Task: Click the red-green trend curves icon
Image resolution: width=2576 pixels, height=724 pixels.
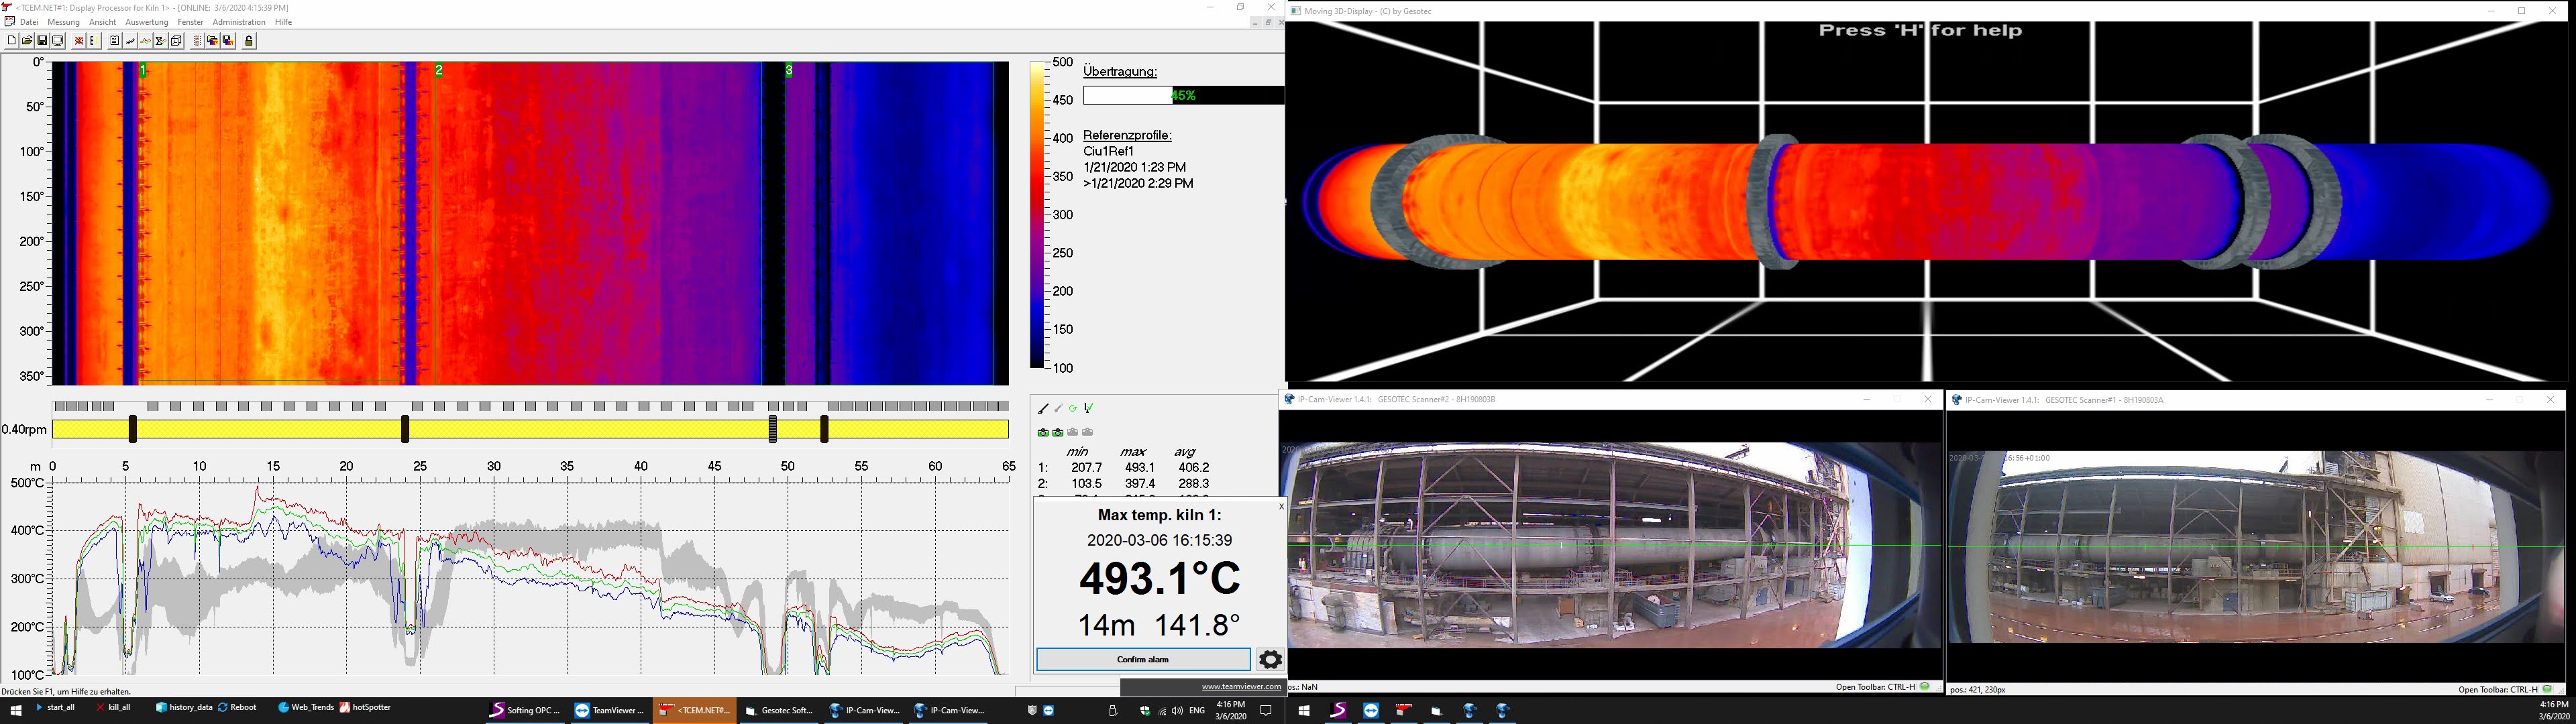Action: (x=146, y=41)
